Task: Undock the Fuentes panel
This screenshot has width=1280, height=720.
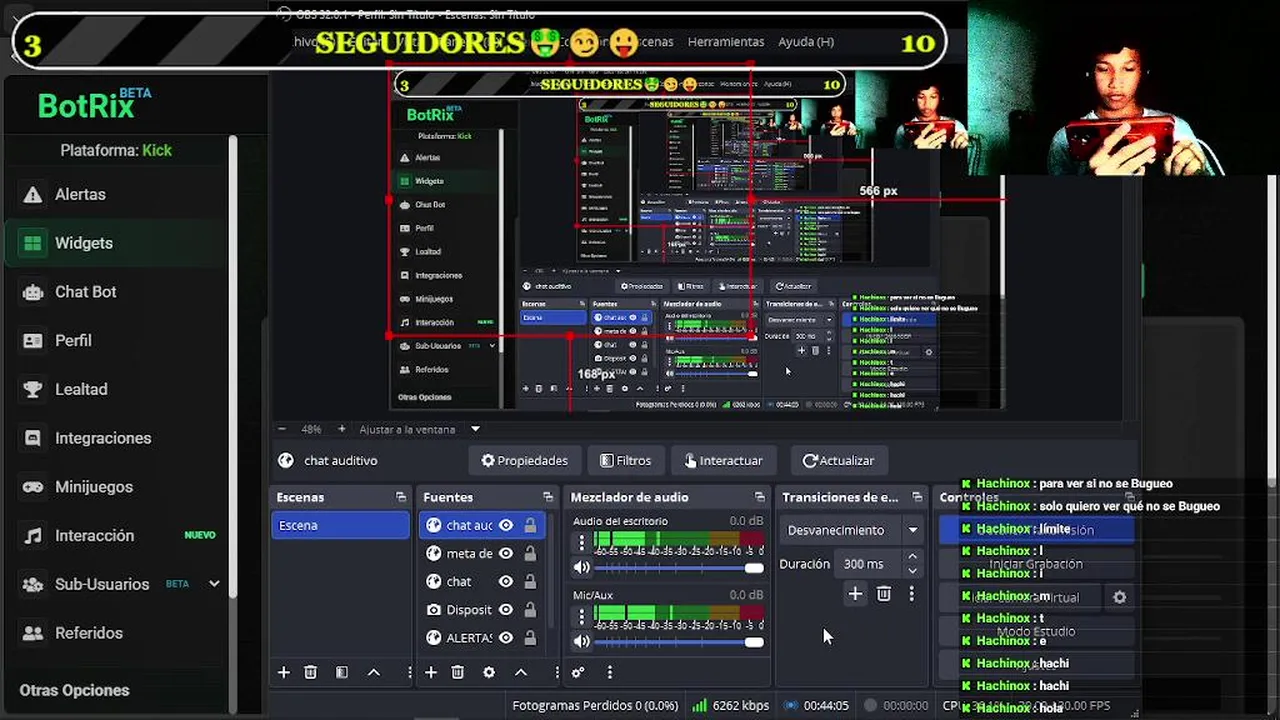Action: [548, 497]
